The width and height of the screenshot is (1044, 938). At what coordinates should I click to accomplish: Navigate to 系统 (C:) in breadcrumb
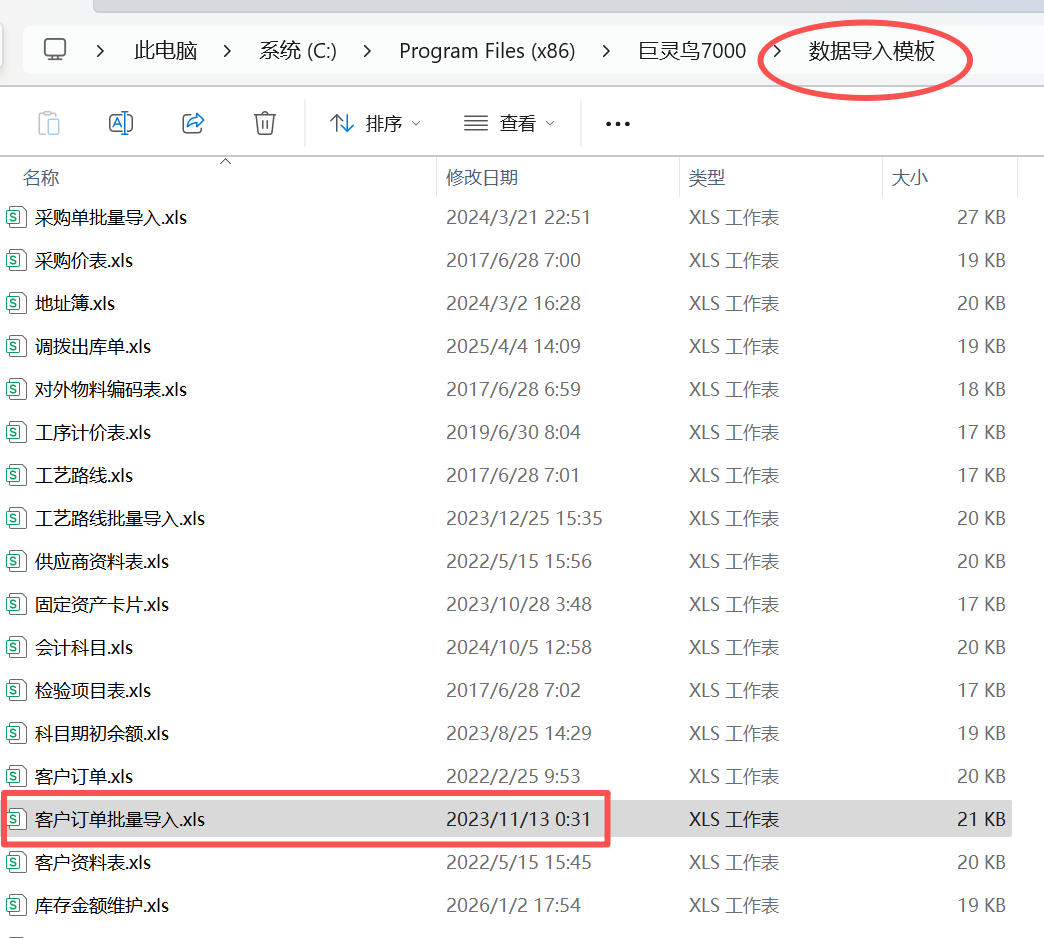(297, 51)
